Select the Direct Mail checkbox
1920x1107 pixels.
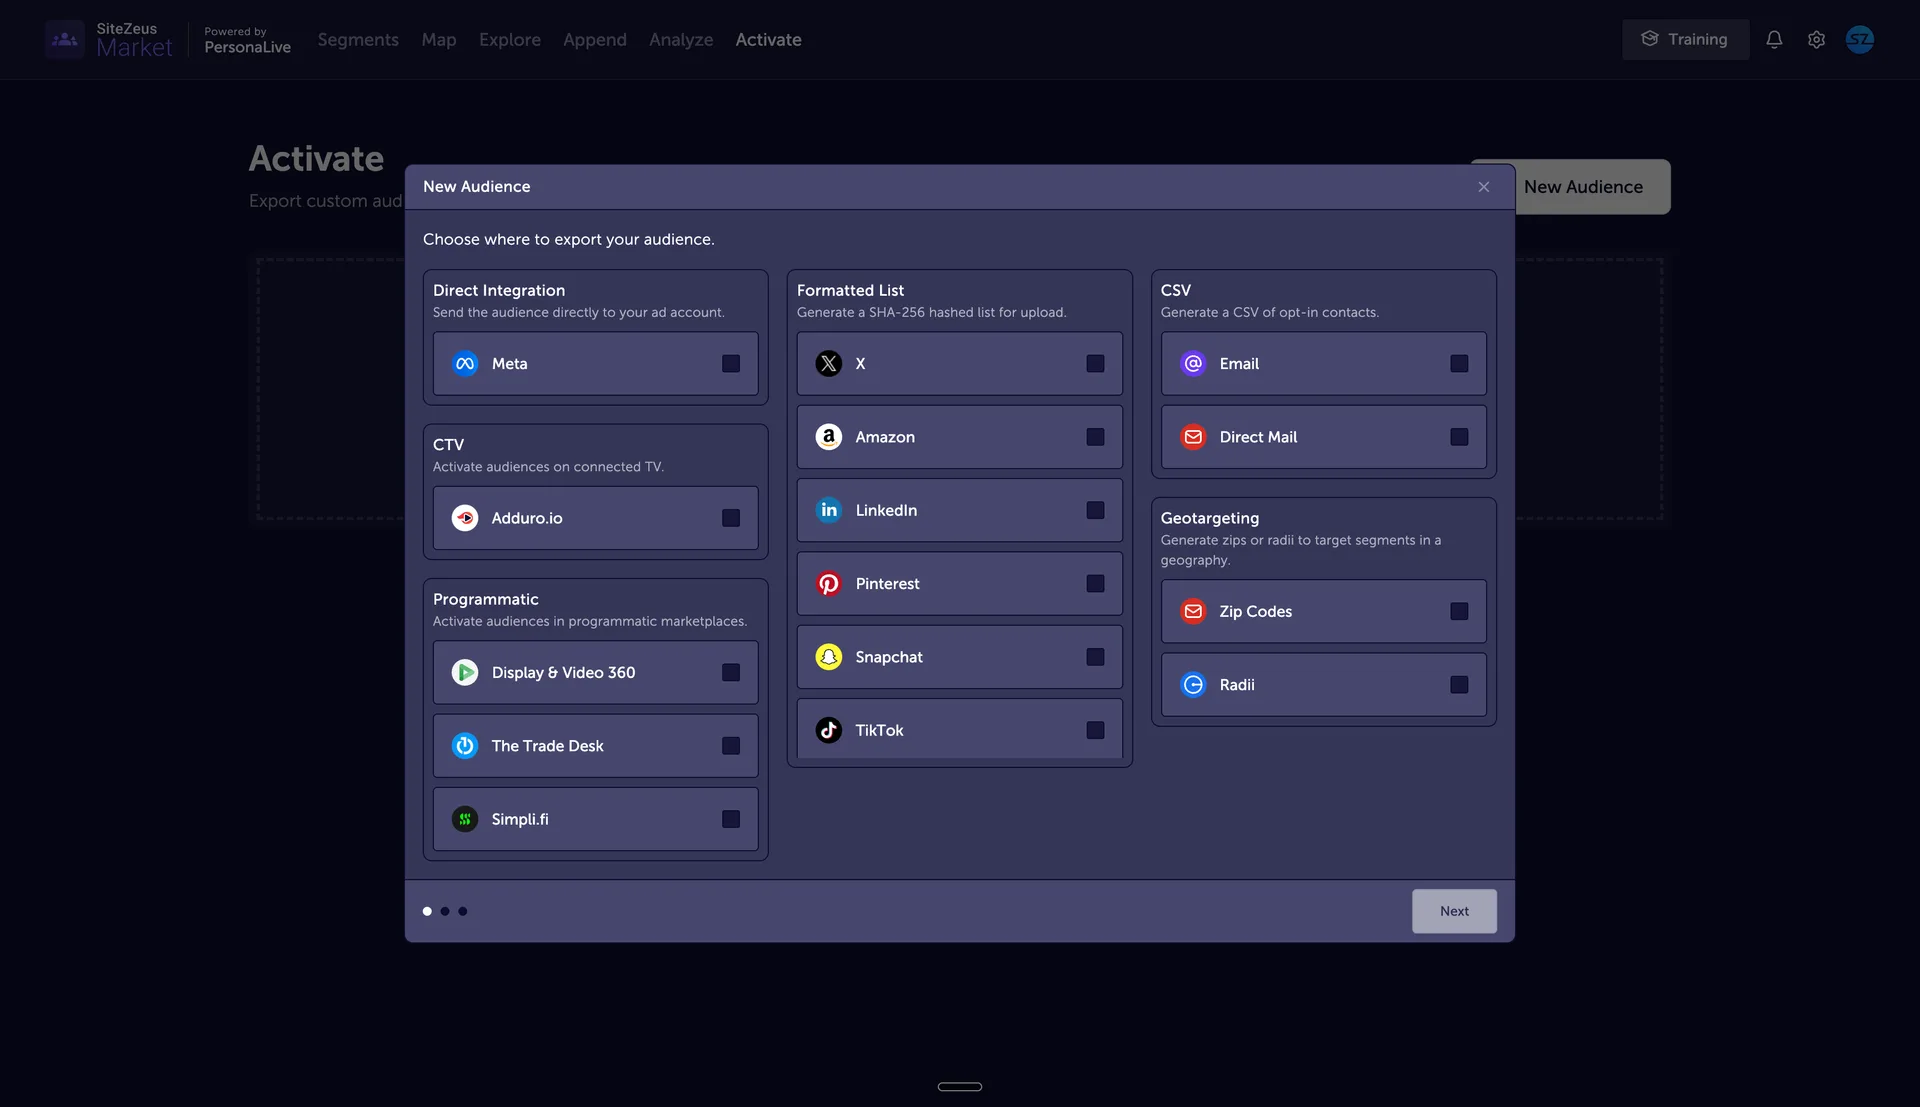(x=1459, y=437)
